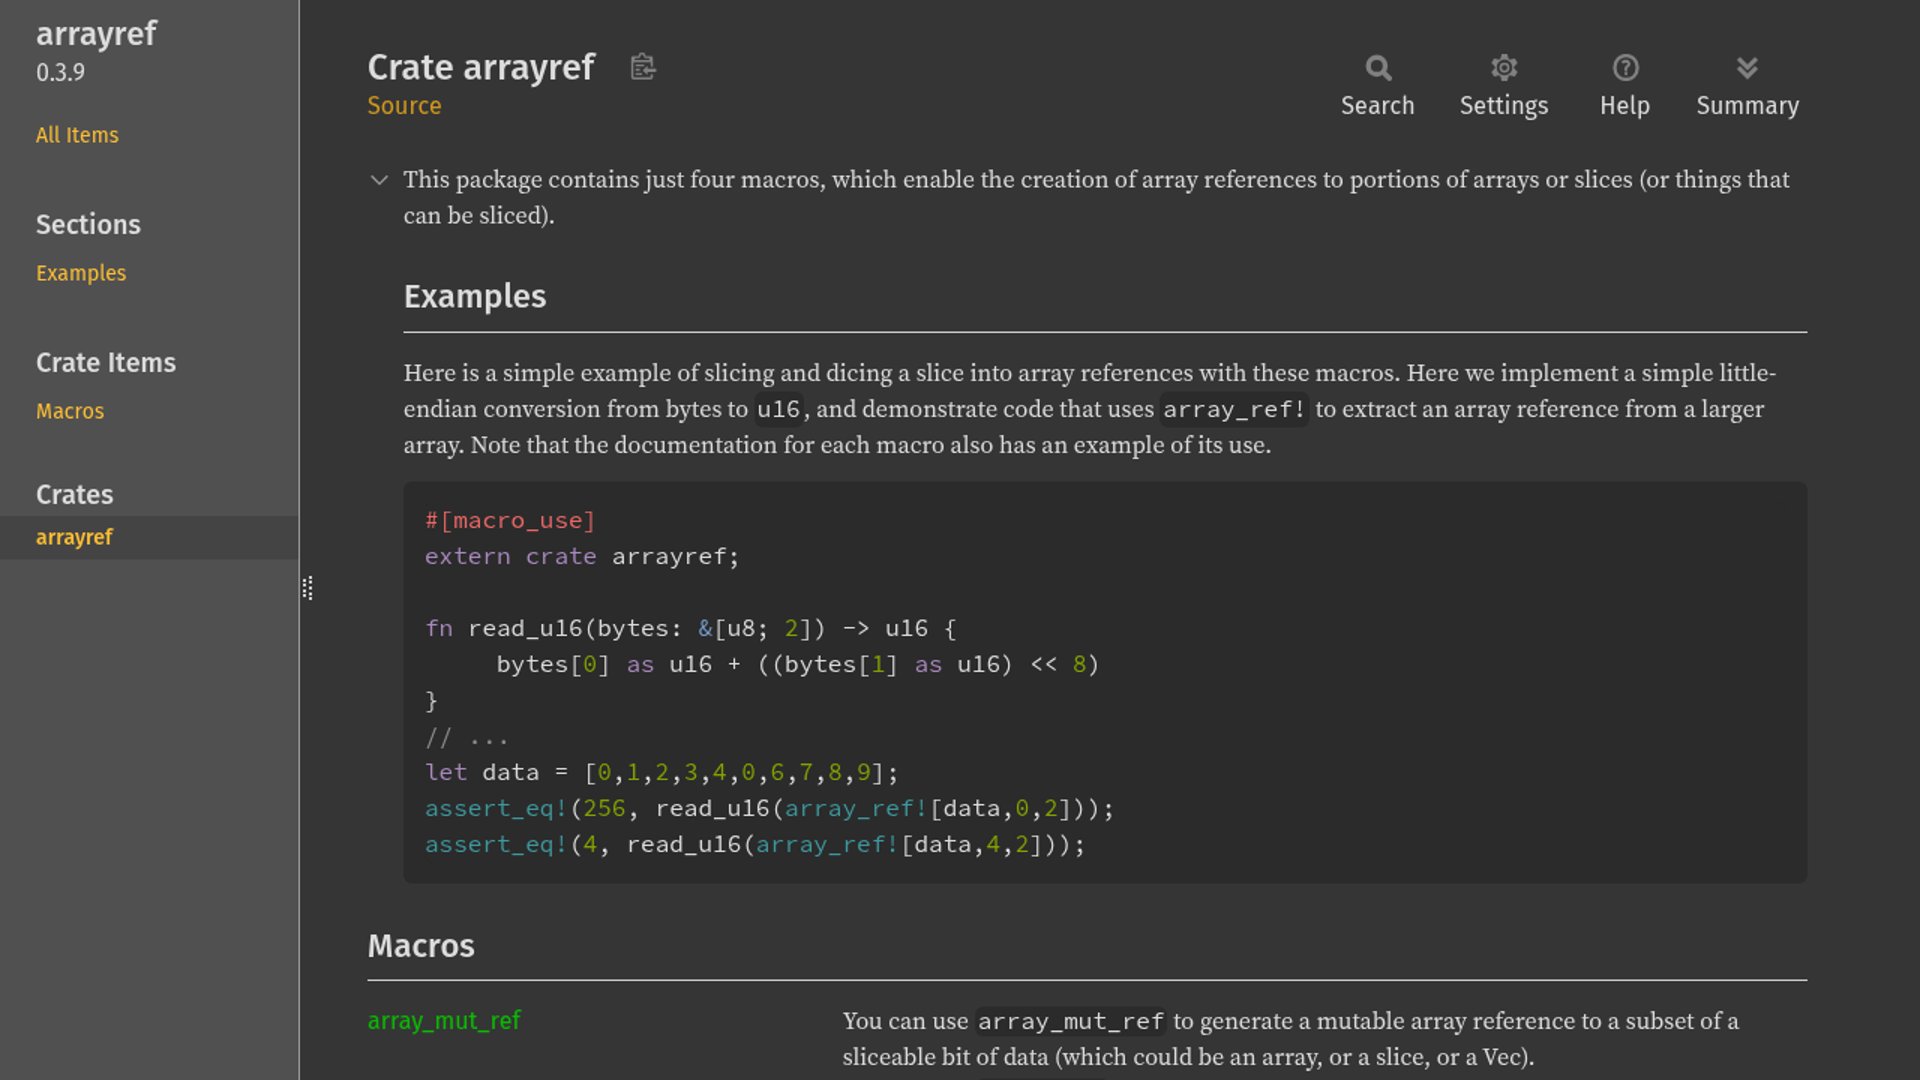Click the Crates sidebar heading
This screenshot has height=1080, width=1920.
74,494
